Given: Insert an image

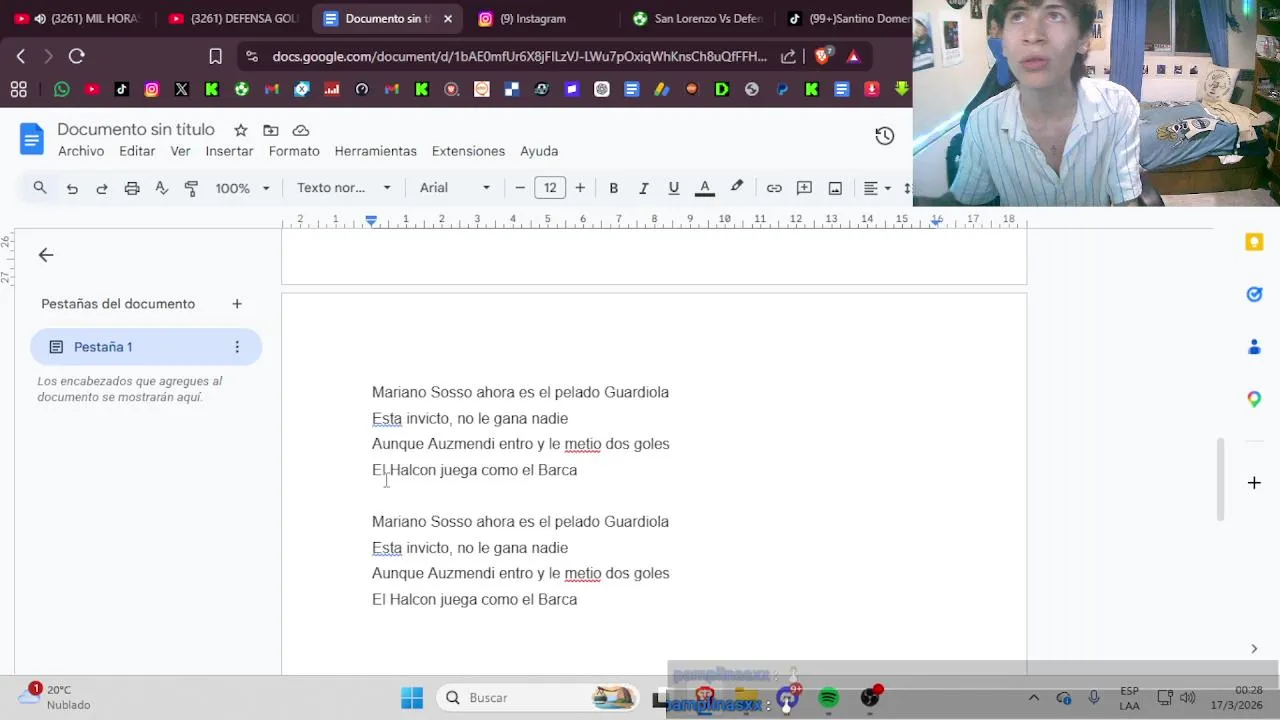Looking at the screenshot, I should click(x=835, y=188).
